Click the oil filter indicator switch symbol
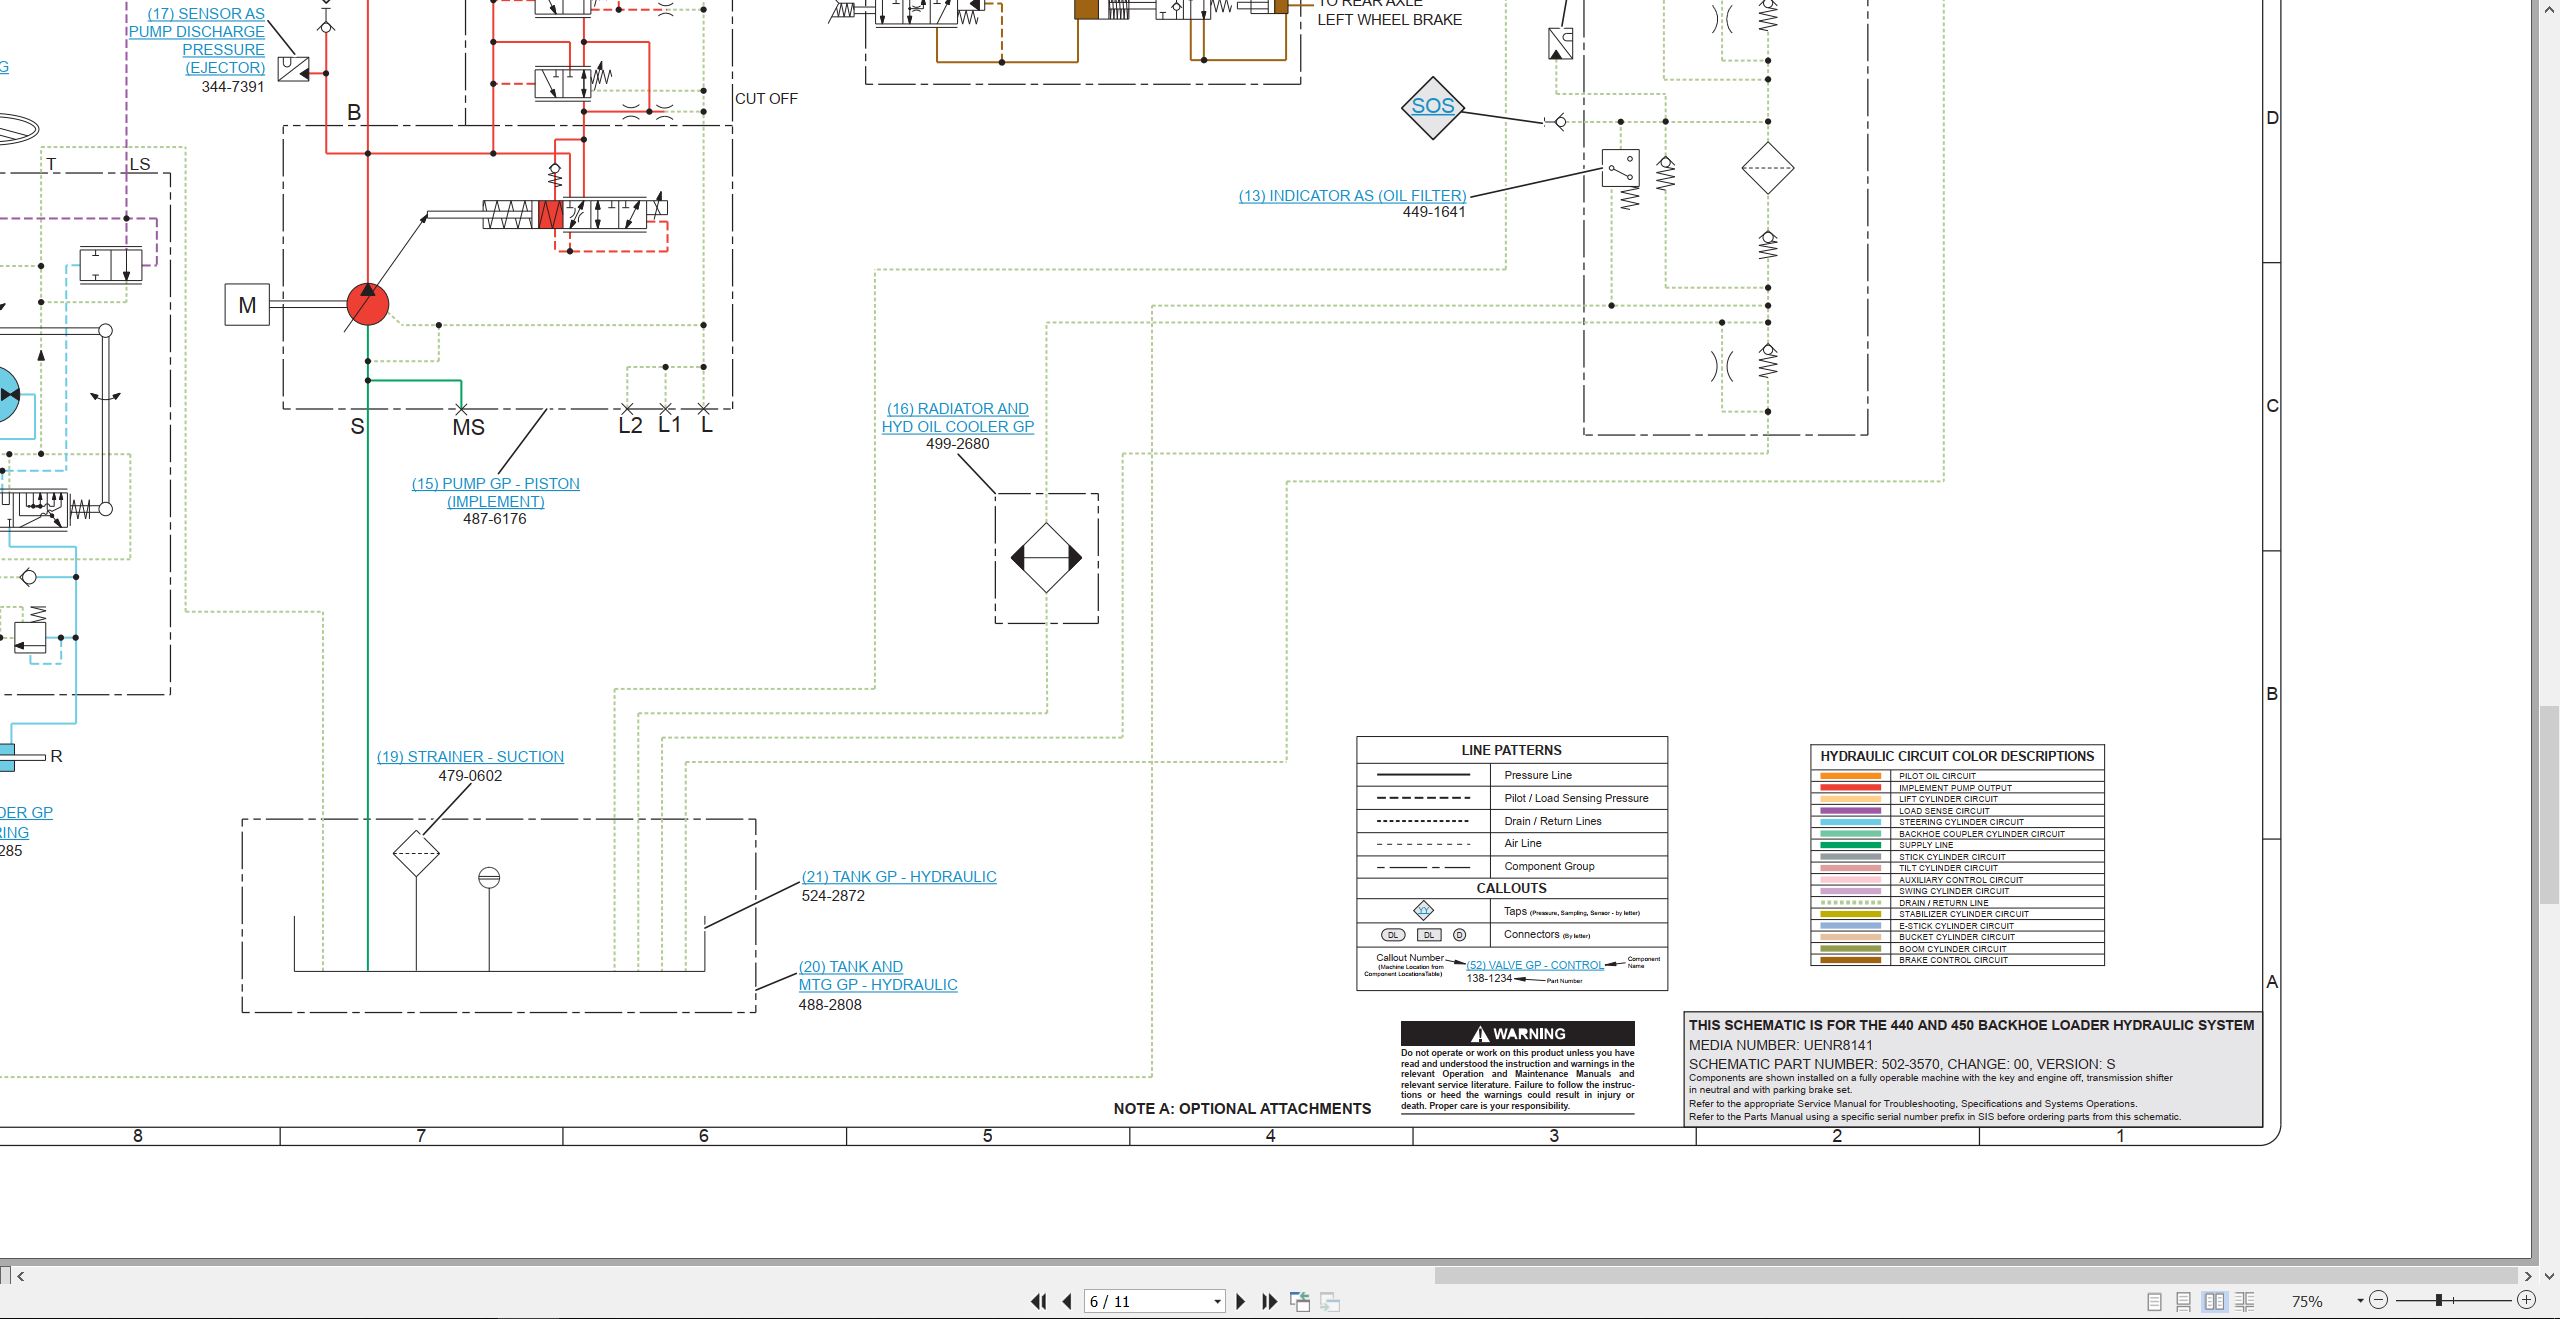 tap(1621, 168)
